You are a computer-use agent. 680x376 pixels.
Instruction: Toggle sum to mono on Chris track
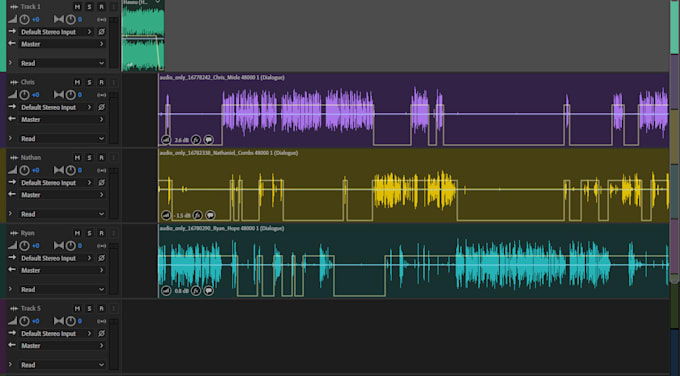(101, 95)
